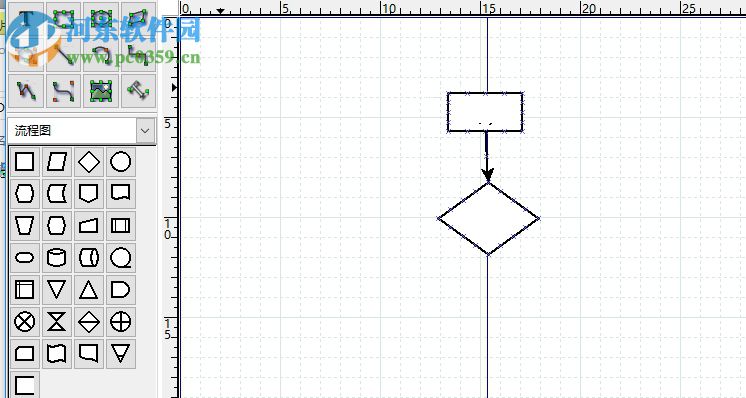Pick the Summing junction crossed circle
746x398 pixels.
tap(24, 322)
